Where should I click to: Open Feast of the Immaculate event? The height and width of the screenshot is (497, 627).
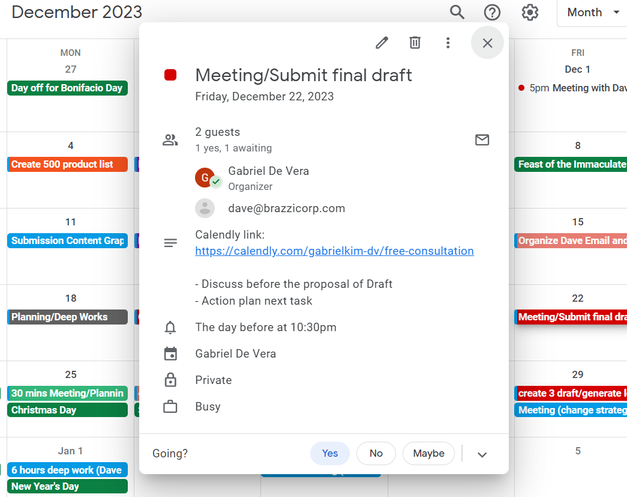[x=571, y=164]
